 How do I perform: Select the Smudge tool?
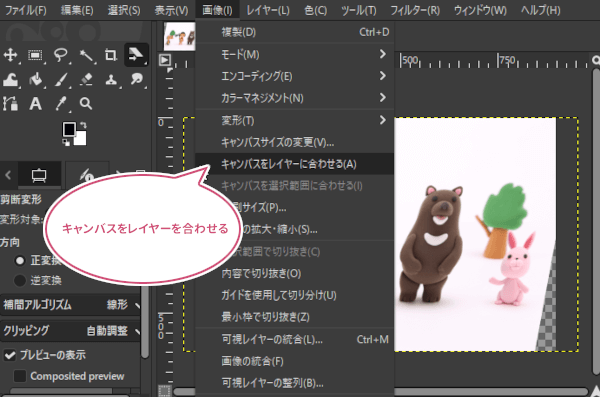click(136, 80)
